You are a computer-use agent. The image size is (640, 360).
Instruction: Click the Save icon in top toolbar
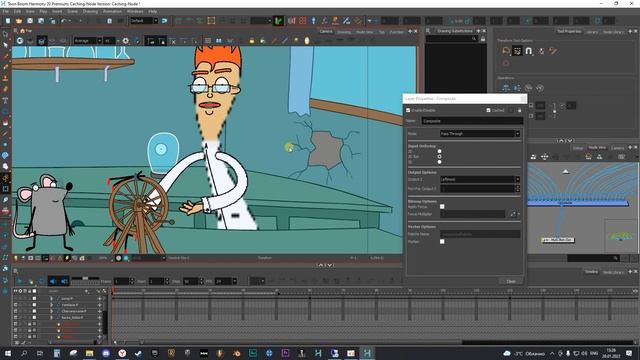30,20
